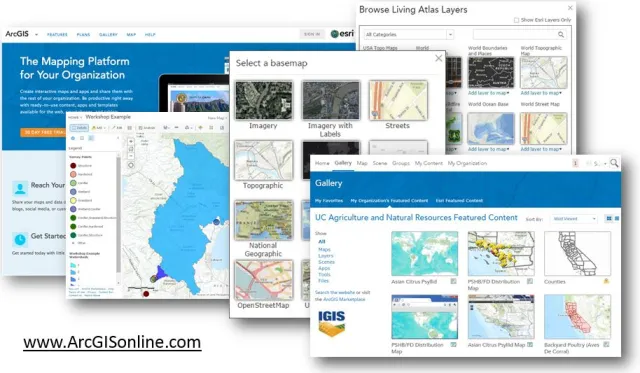640x373 pixels.
Task: Click the item-type icon beside Asian Citrus Psyllid Map
Action: 530,345
